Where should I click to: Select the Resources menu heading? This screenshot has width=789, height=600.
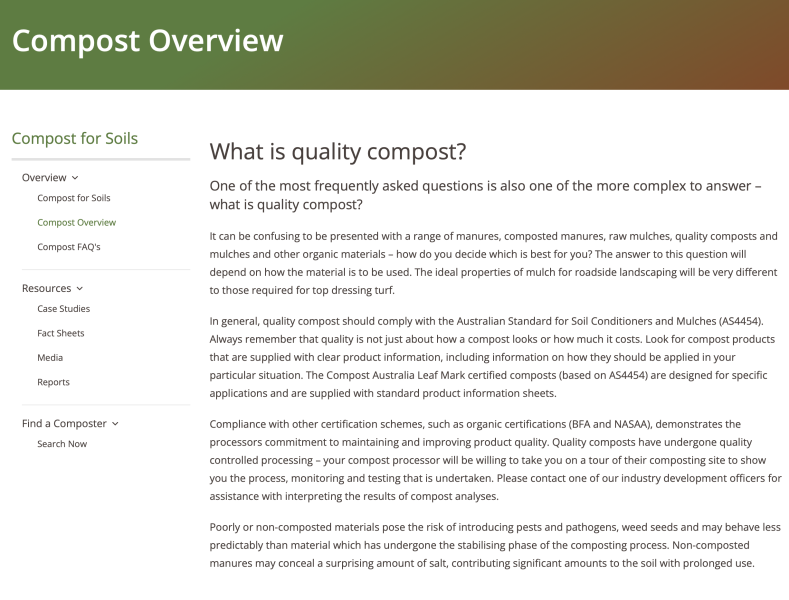point(46,289)
